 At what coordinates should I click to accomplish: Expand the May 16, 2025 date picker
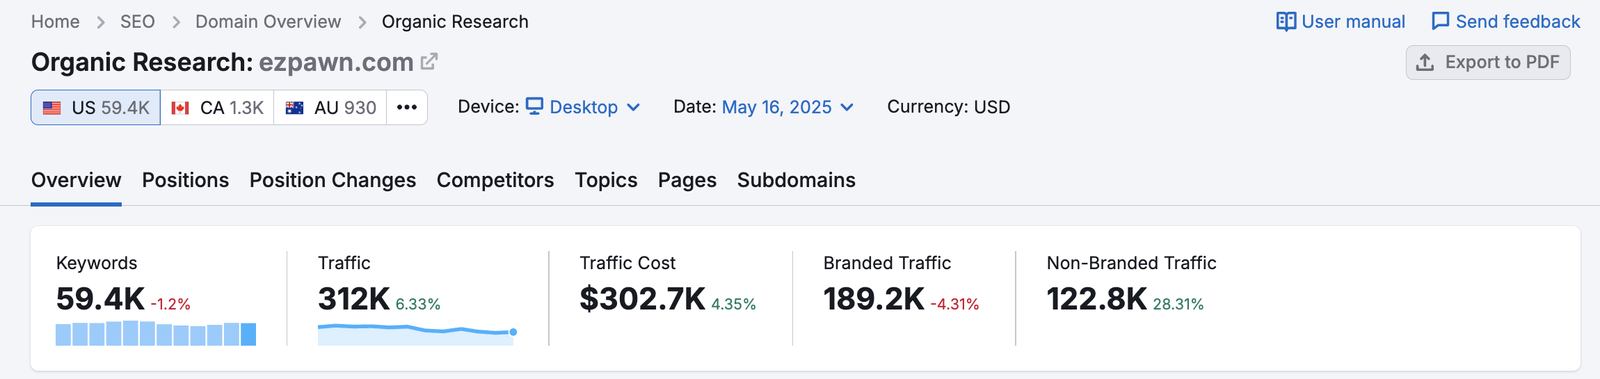tap(788, 107)
